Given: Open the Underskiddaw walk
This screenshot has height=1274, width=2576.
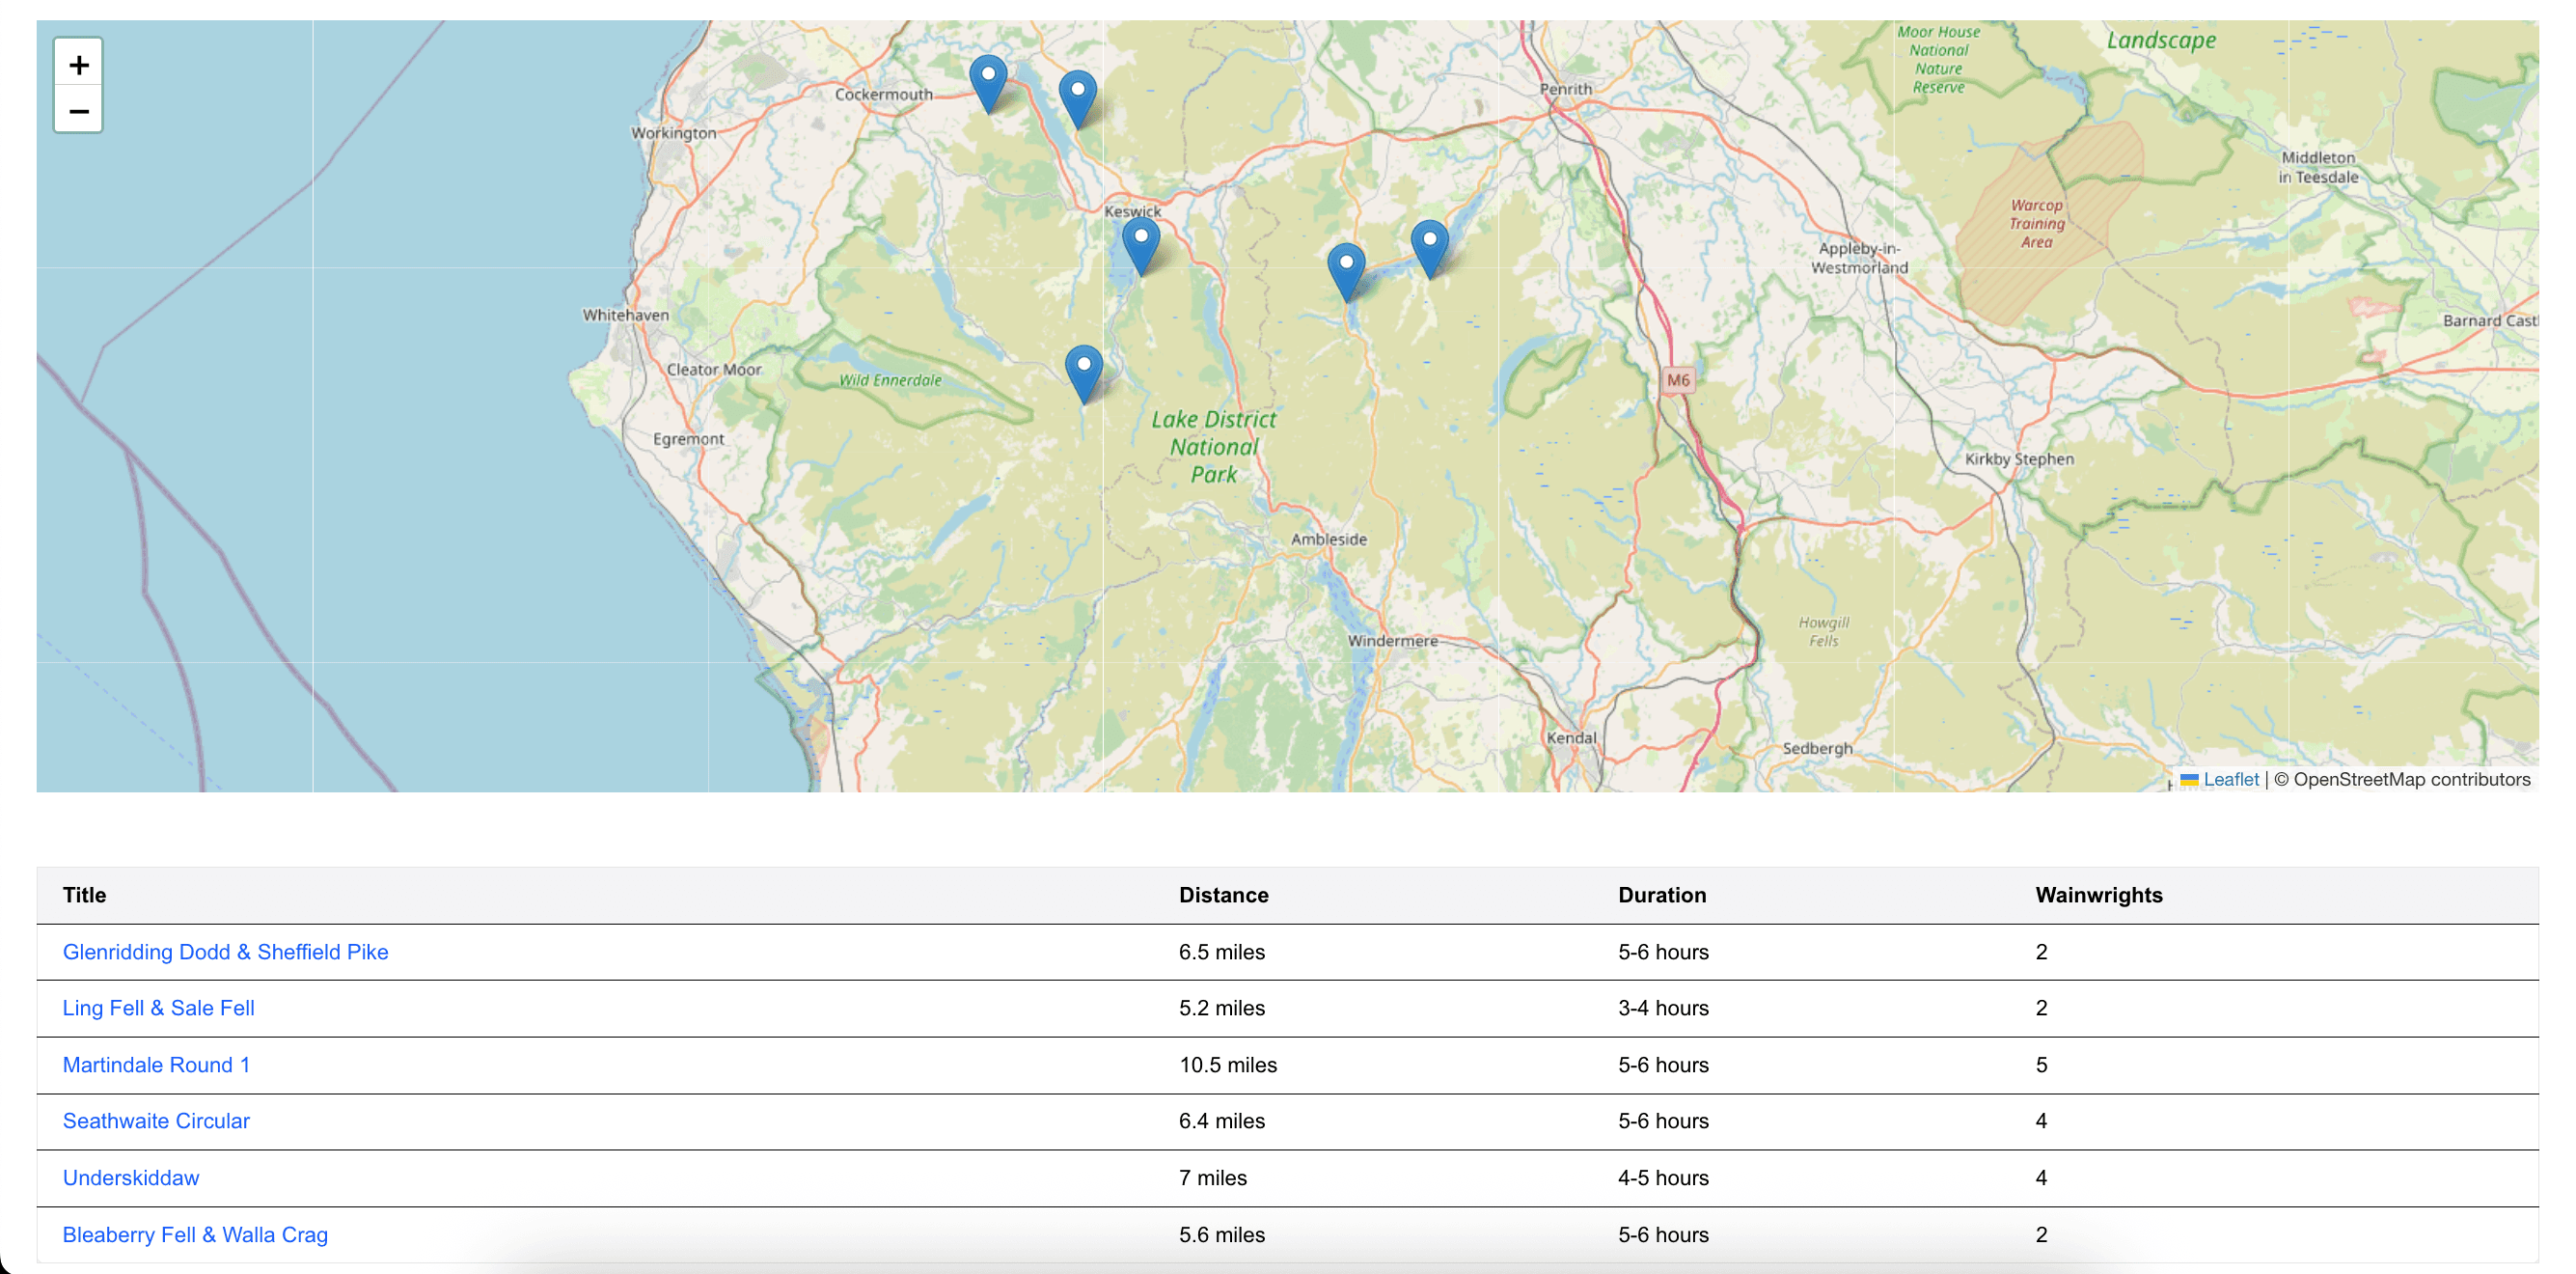Looking at the screenshot, I should click(131, 1178).
